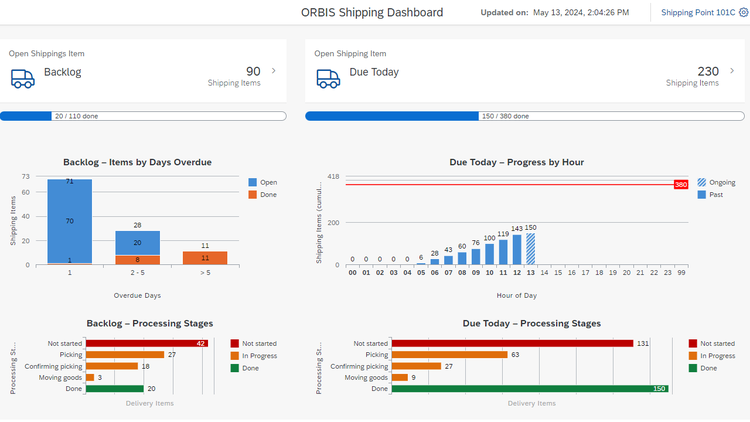Click the red 380 target line label
The width and height of the screenshot is (750, 422).
[x=681, y=185]
